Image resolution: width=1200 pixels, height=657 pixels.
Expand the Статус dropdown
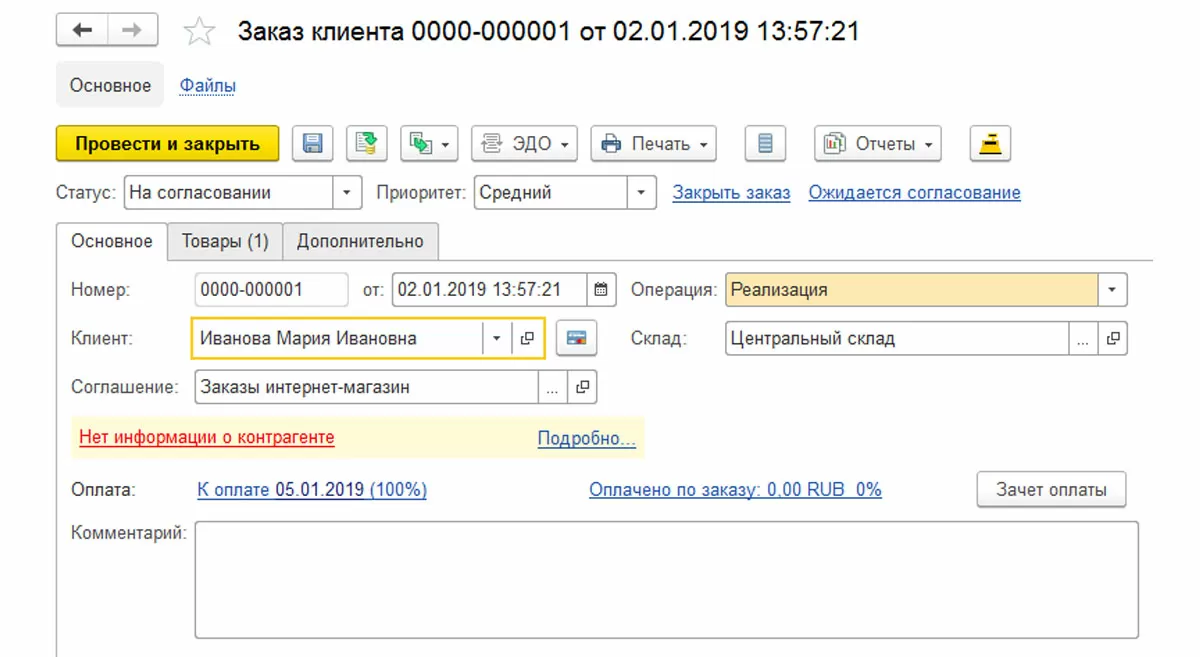coord(346,193)
